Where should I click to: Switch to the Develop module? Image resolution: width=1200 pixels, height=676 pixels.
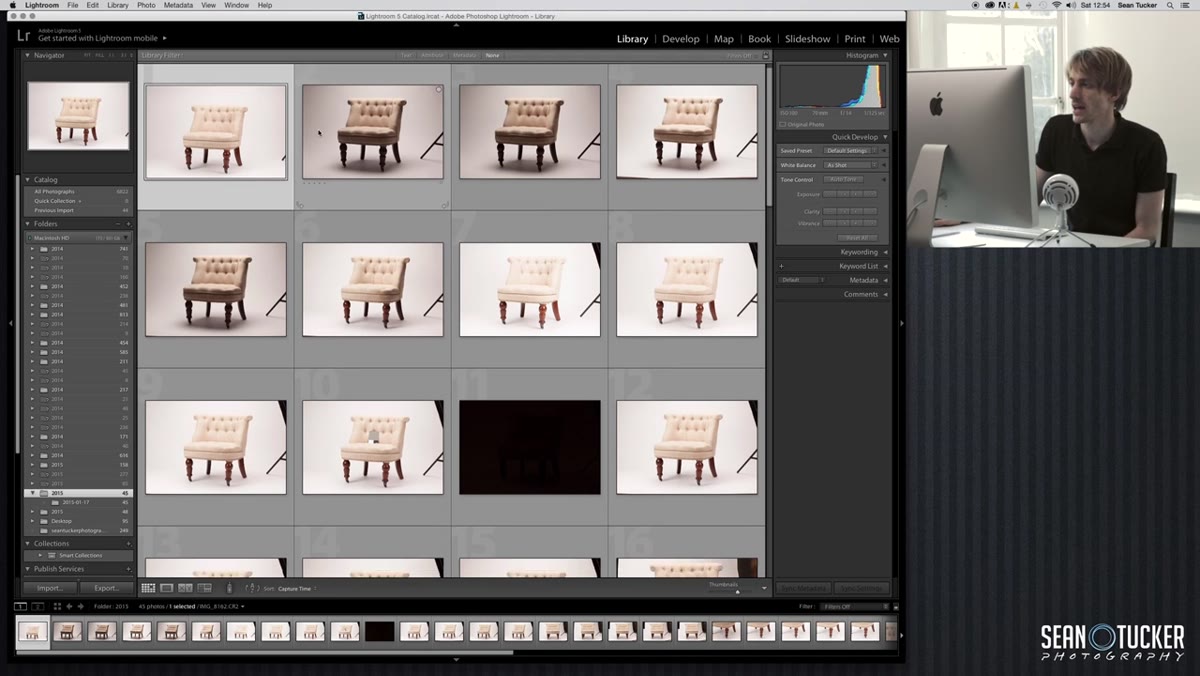coord(681,39)
